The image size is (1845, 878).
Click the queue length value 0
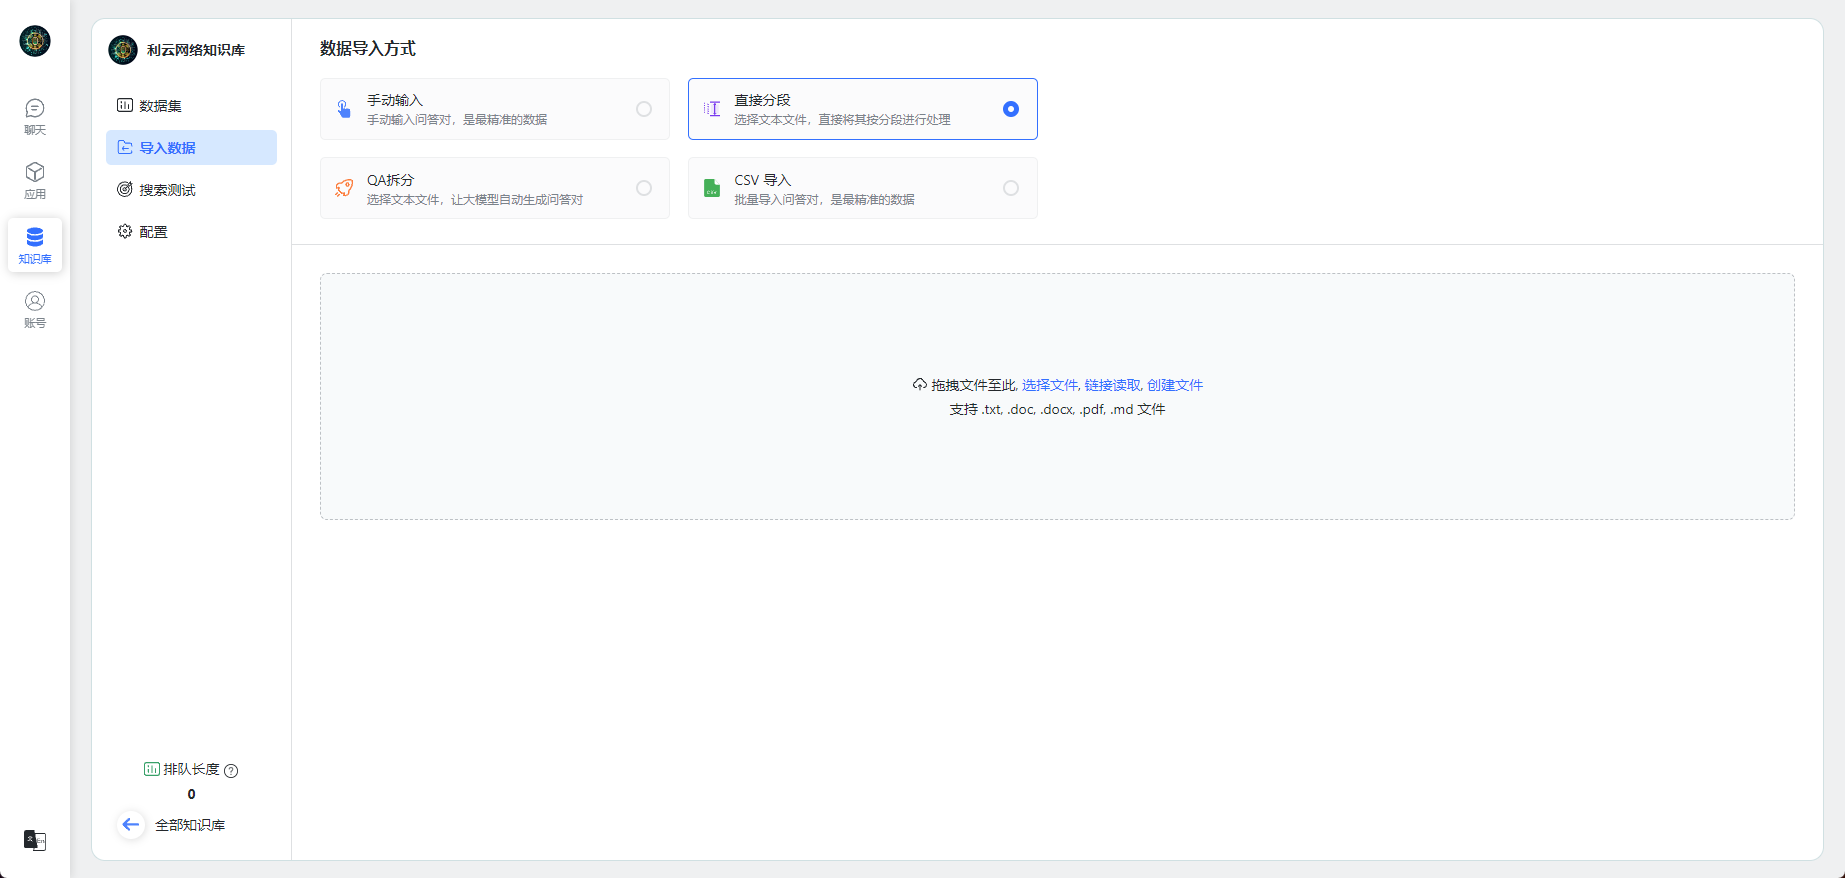coord(191,795)
